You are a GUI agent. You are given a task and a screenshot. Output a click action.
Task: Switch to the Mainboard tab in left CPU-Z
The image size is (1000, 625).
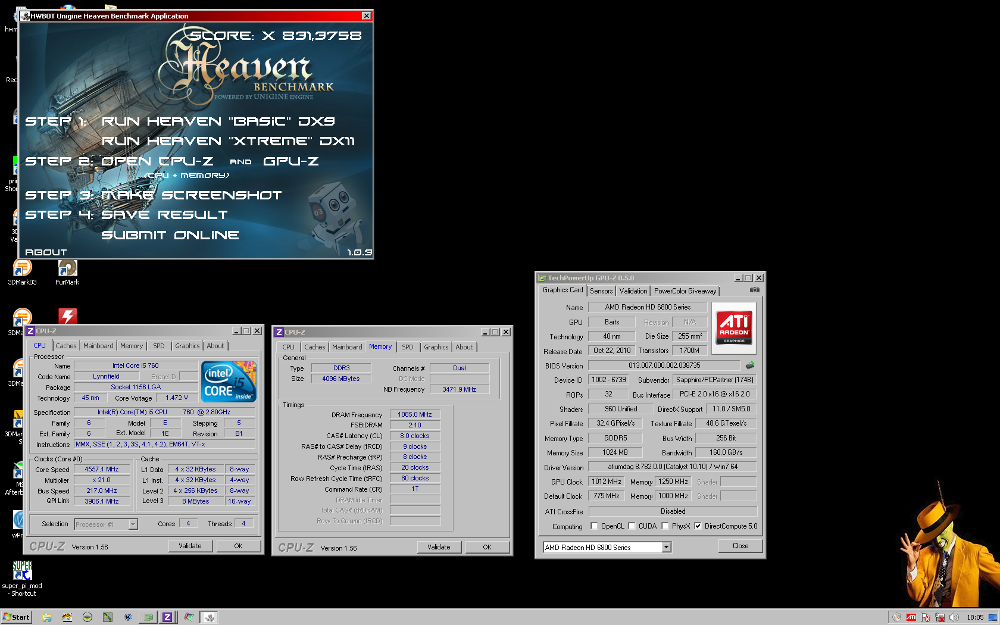(x=98, y=346)
